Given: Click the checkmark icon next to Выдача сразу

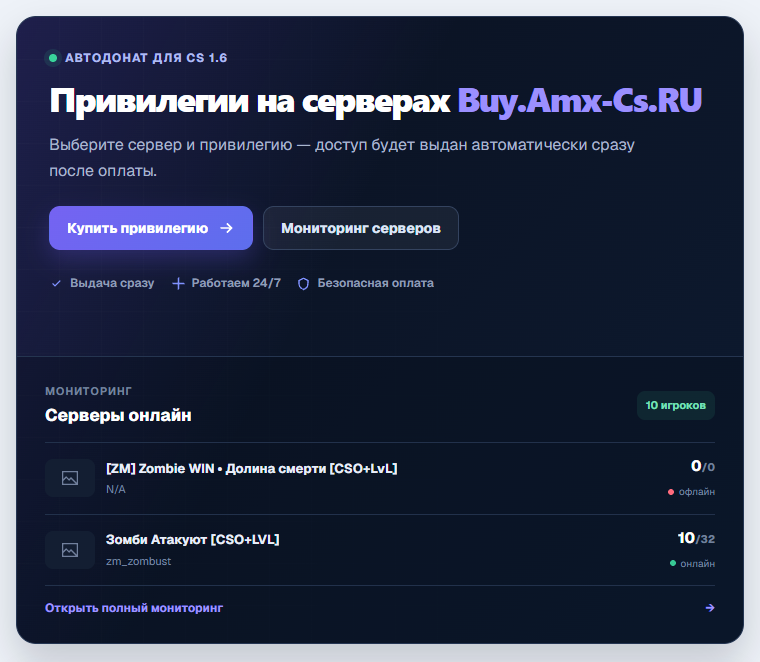Looking at the screenshot, I should [x=56, y=283].
